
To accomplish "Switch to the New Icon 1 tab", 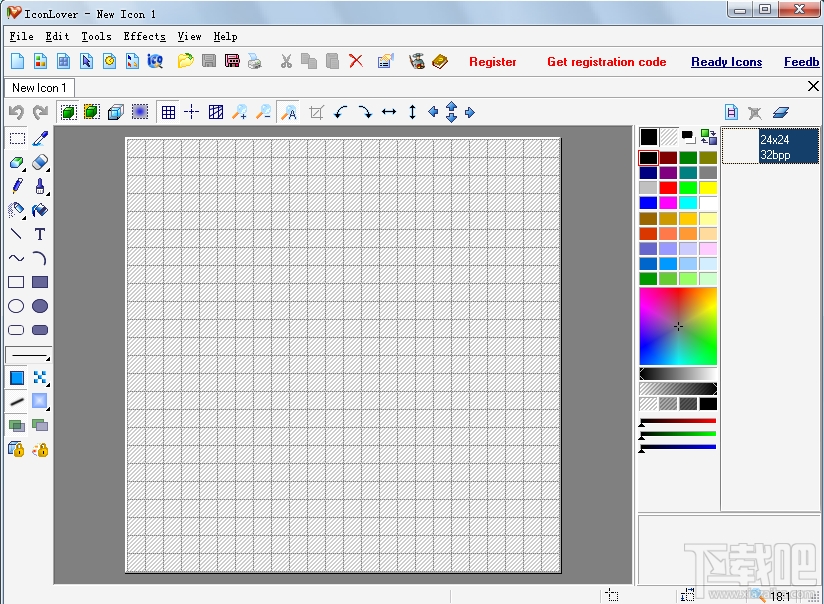I will 39,88.
